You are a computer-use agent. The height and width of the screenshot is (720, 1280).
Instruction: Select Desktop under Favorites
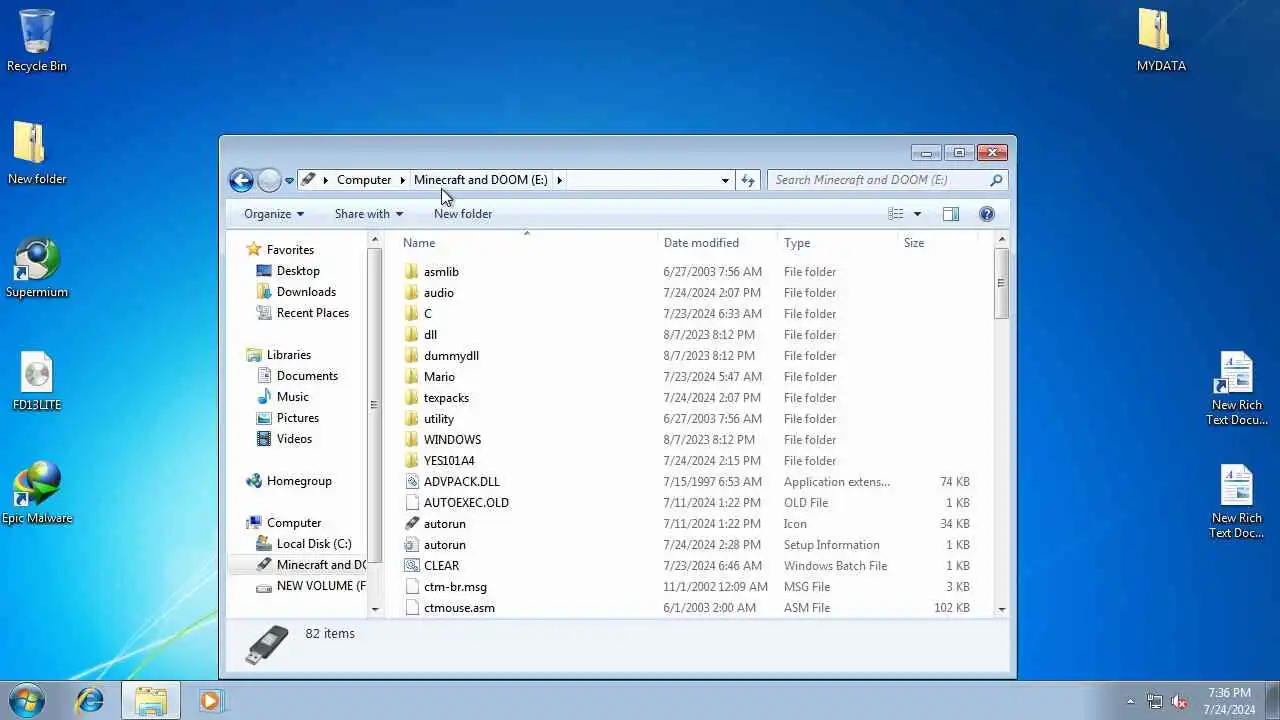coord(298,271)
